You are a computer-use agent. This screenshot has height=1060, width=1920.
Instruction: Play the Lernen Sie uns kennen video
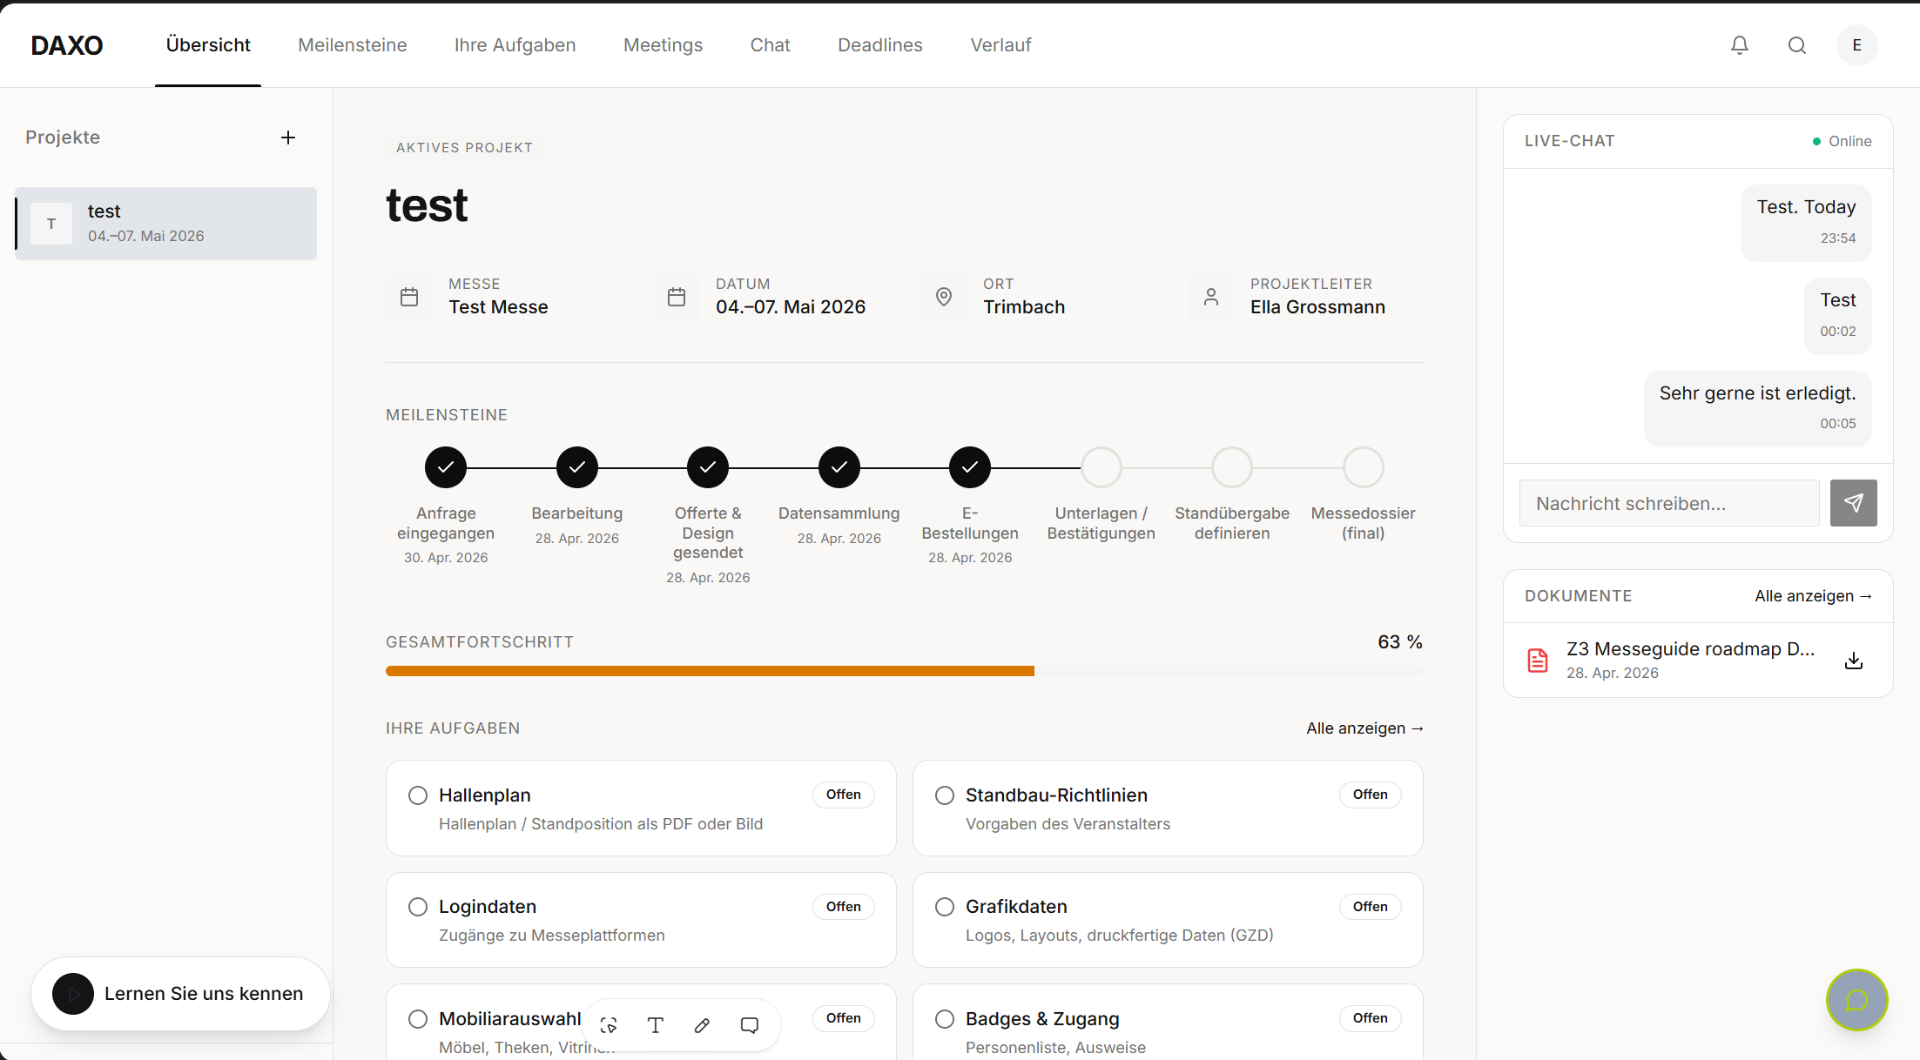click(73, 994)
